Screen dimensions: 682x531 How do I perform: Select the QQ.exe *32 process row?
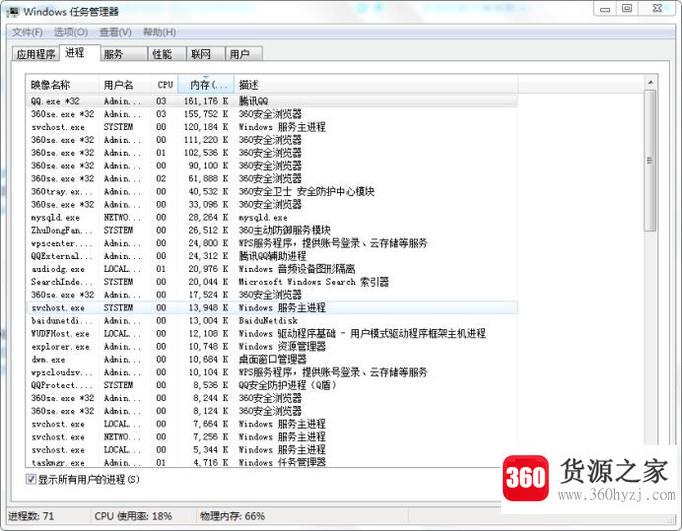pyautogui.click(x=272, y=101)
